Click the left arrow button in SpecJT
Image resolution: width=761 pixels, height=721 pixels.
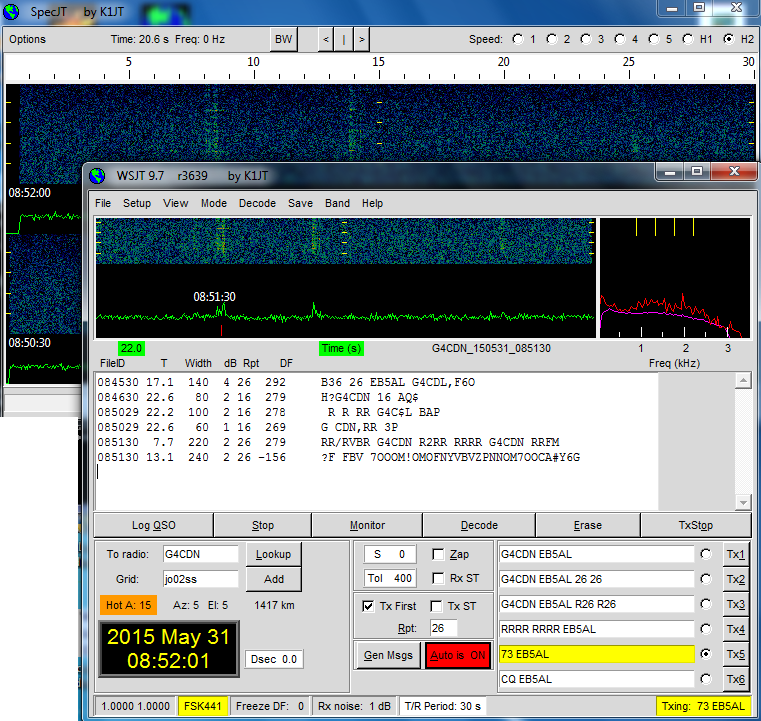(x=326, y=39)
